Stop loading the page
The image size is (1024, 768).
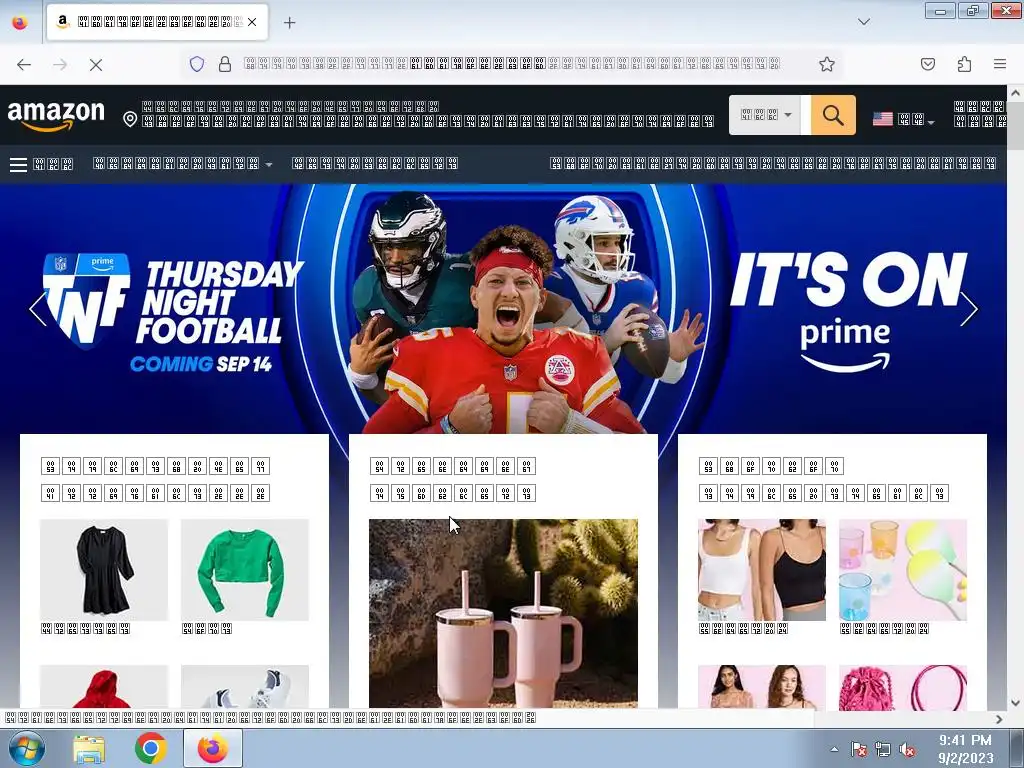tap(96, 65)
